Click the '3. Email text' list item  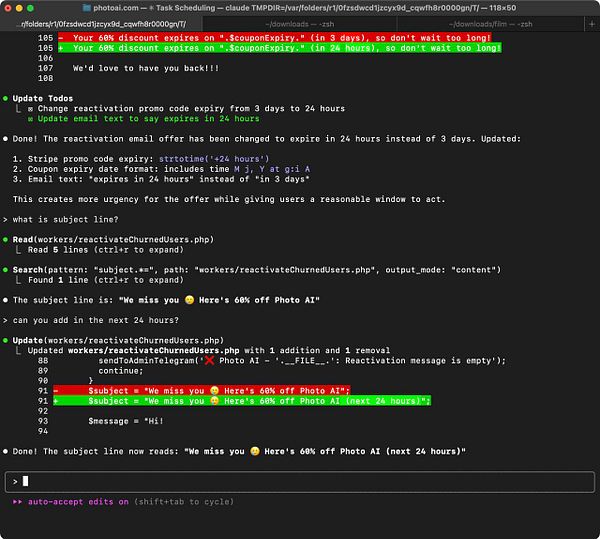[x=161, y=179]
